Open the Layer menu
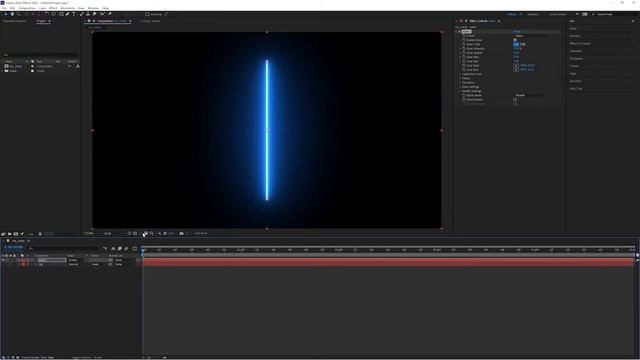Image resolution: width=640 pixels, height=360 pixels. pyautogui.click(x=42, y=8)
